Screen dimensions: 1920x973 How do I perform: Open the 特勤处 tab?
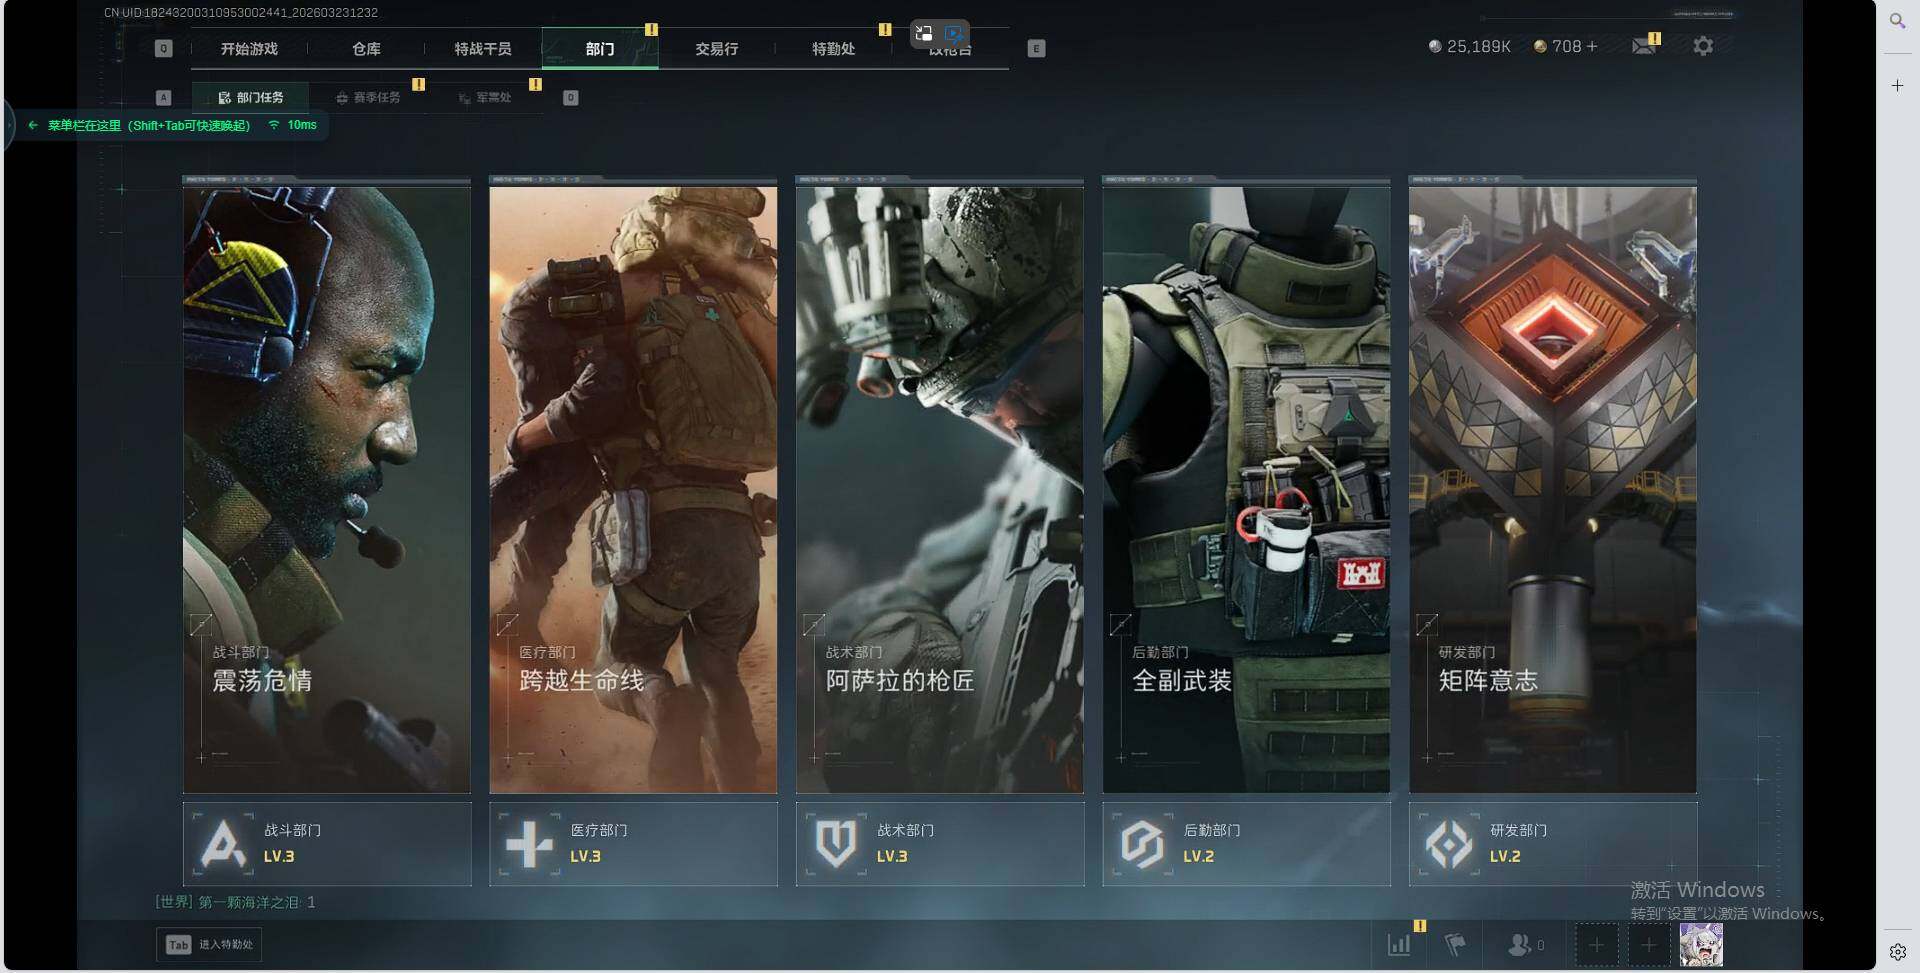coord(834,49)
